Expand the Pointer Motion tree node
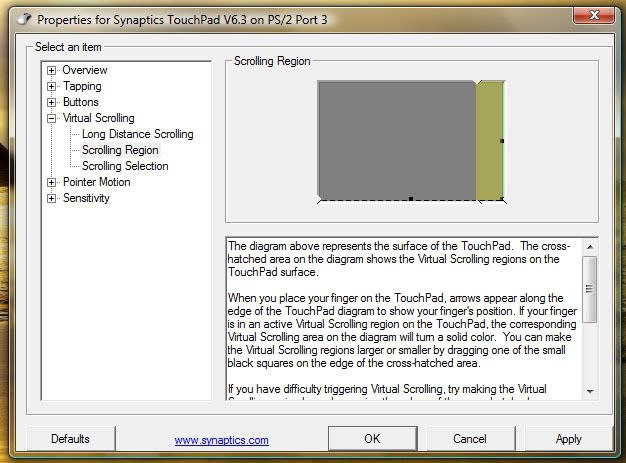The image size is (626, 463). pyautogui.click(x=51, y=182)
